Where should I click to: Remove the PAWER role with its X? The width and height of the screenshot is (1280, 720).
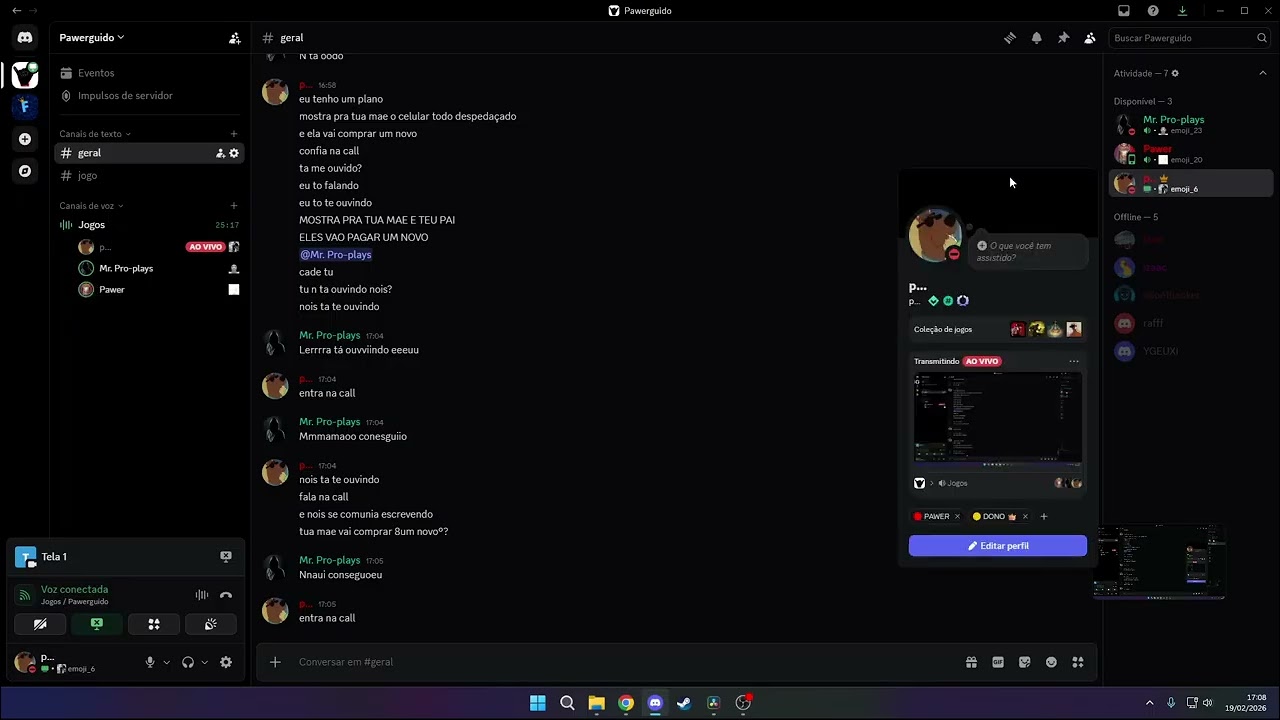point(957,517)
